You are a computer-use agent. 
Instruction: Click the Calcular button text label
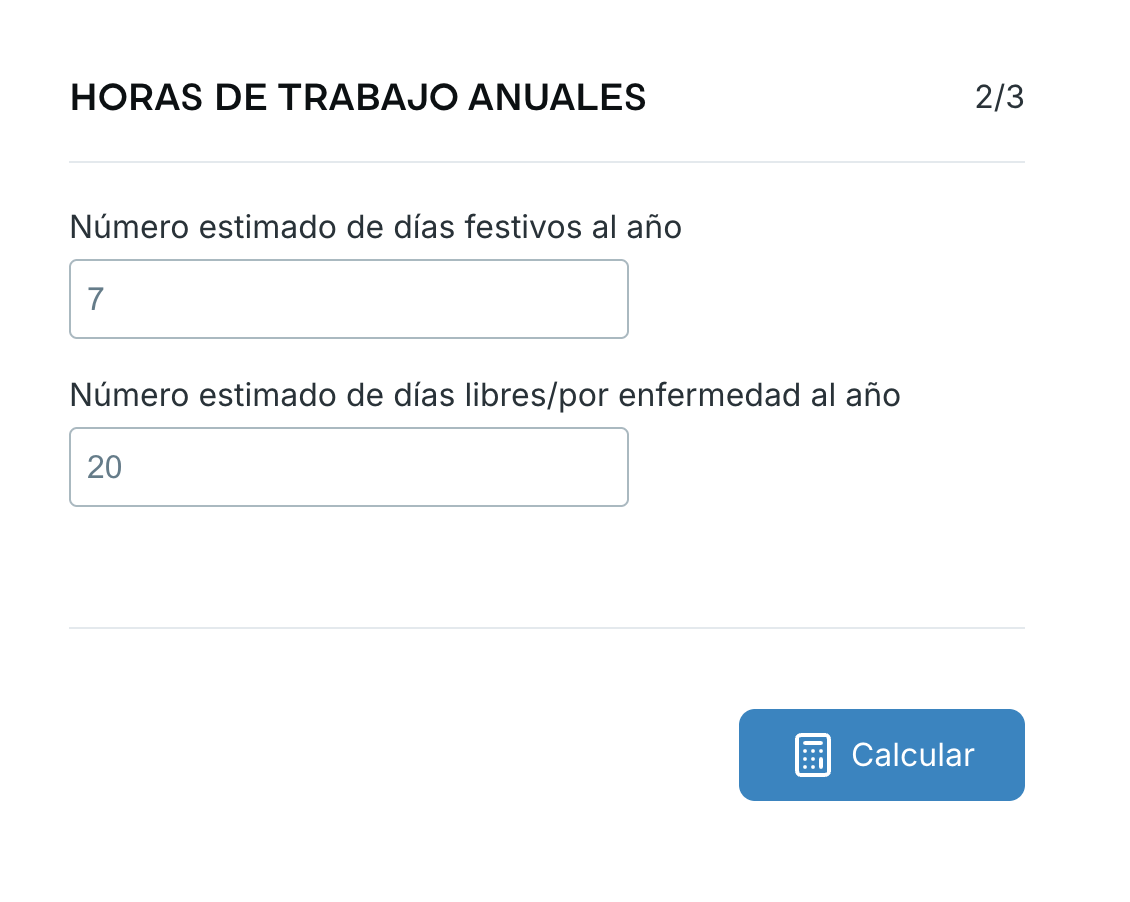pos(912,755)
